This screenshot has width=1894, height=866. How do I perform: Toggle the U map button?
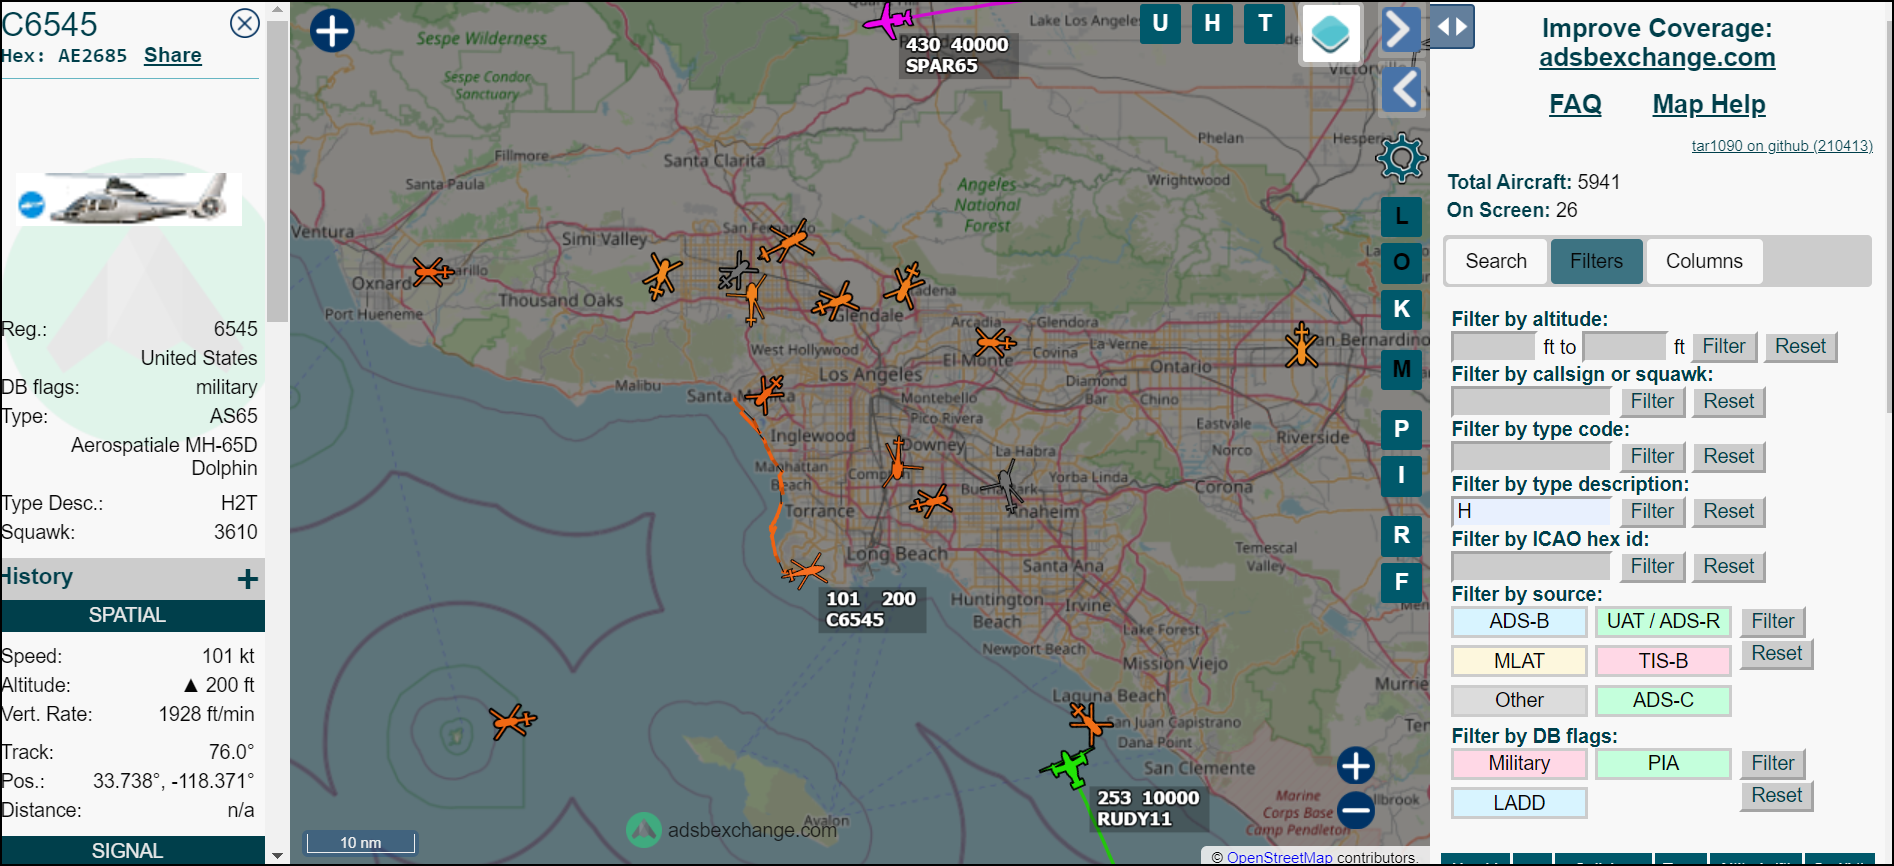point(1160,23)
